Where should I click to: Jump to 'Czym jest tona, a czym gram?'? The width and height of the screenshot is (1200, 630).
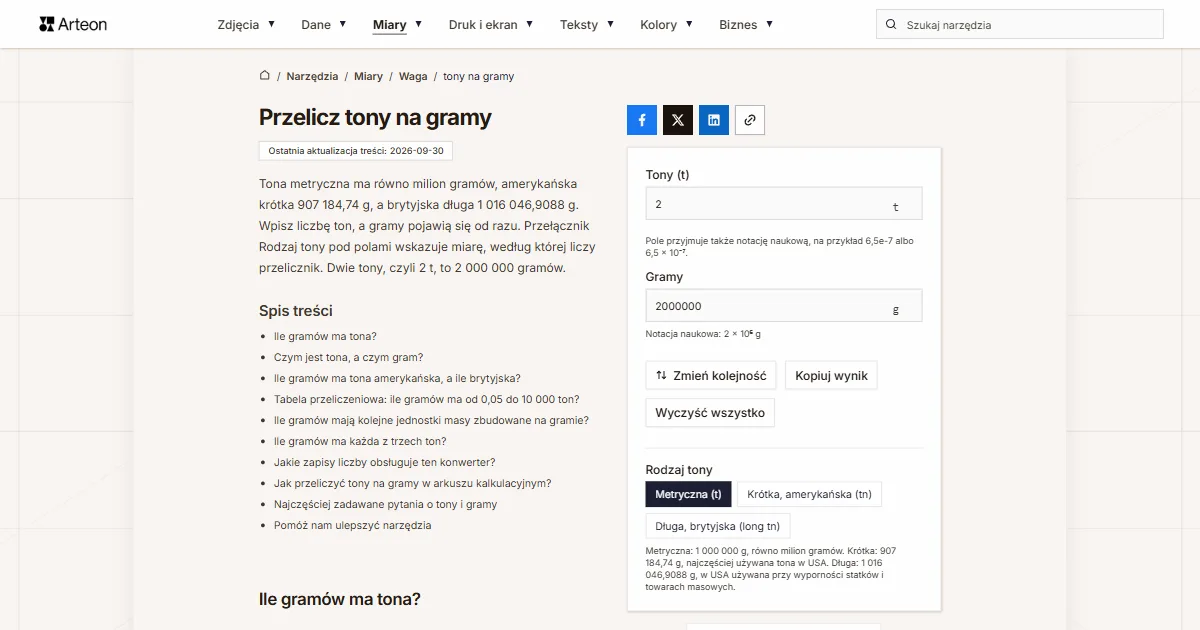tap(348, 357)
